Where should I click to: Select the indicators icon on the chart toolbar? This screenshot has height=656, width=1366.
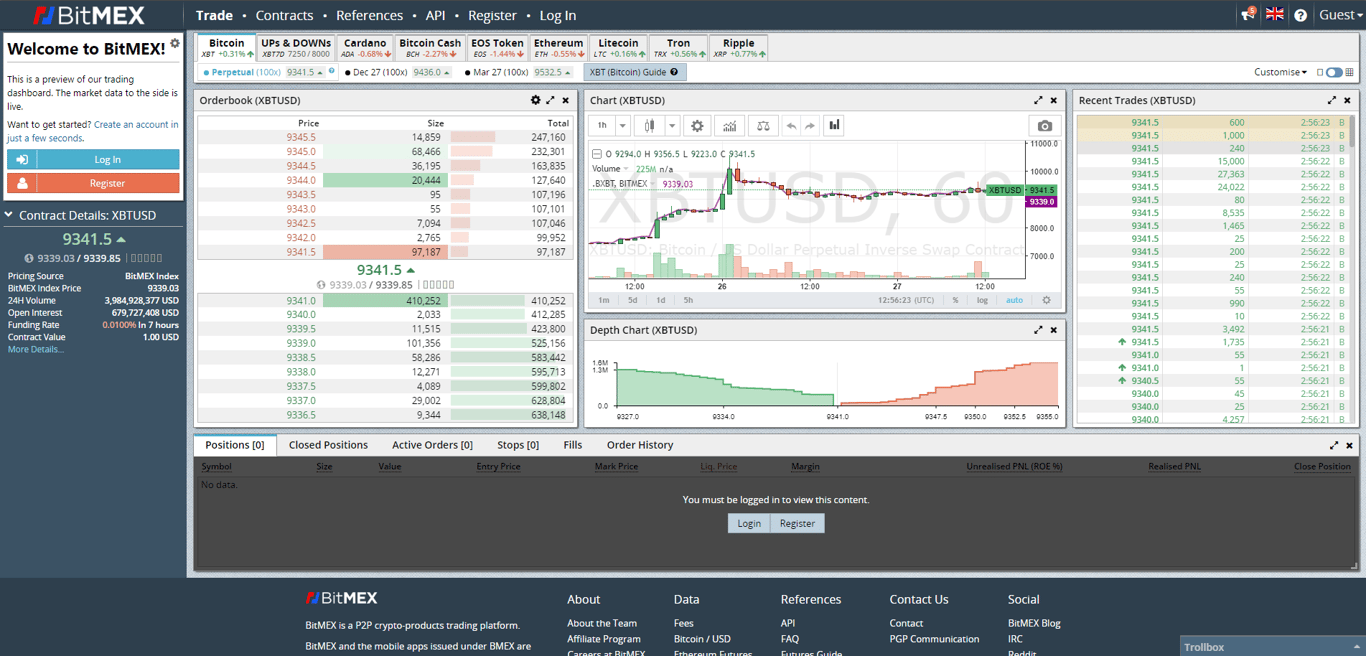click(x=729, y=125)
